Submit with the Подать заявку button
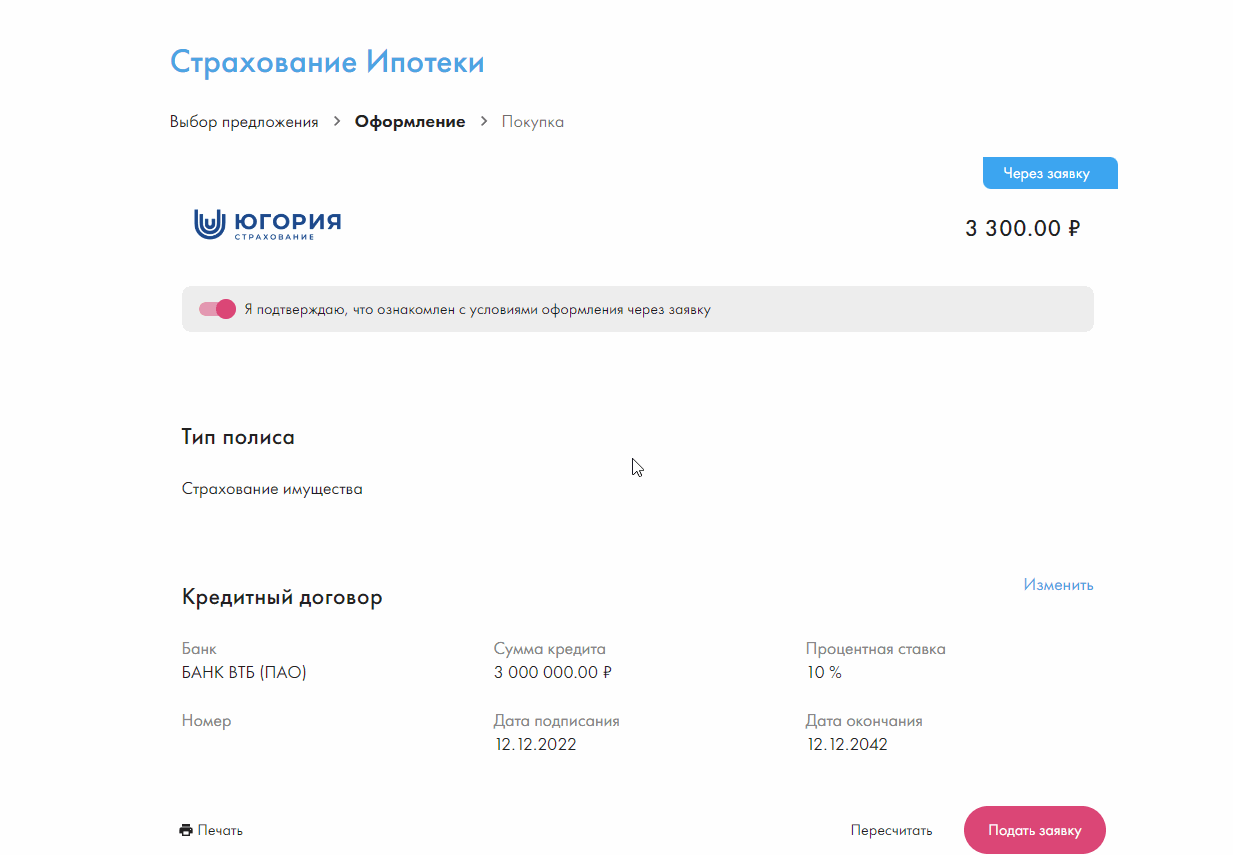The width and height of the screenshot is (1233, 855). [x=1035, y=830]
